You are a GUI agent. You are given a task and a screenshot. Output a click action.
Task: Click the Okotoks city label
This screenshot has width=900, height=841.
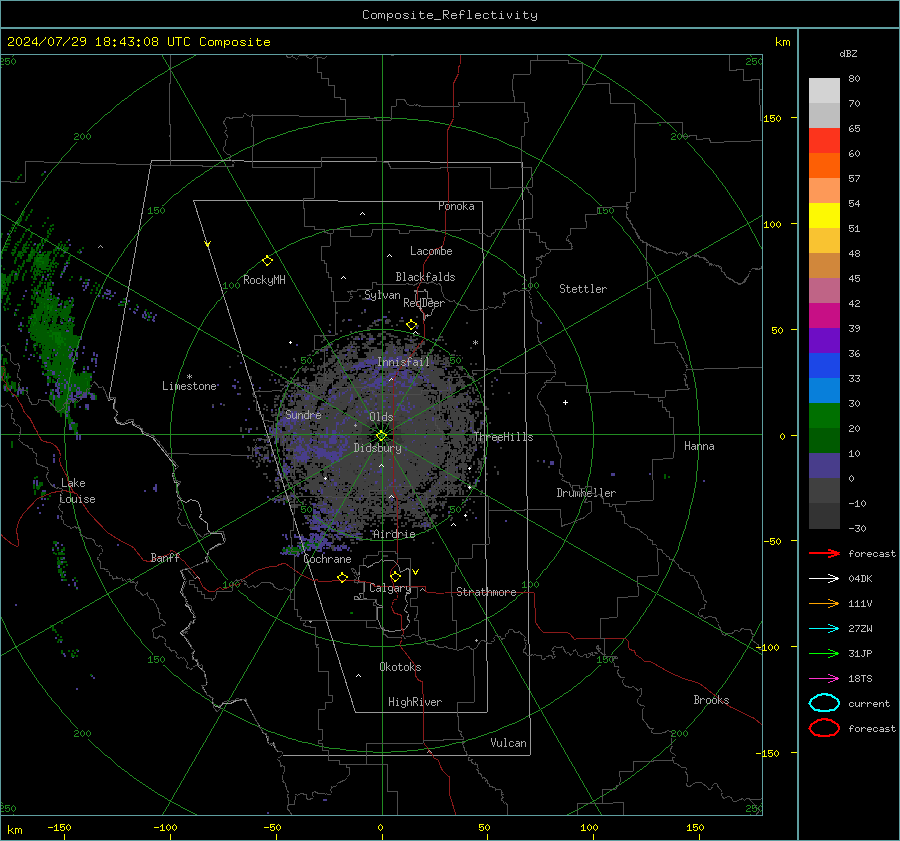400,667
